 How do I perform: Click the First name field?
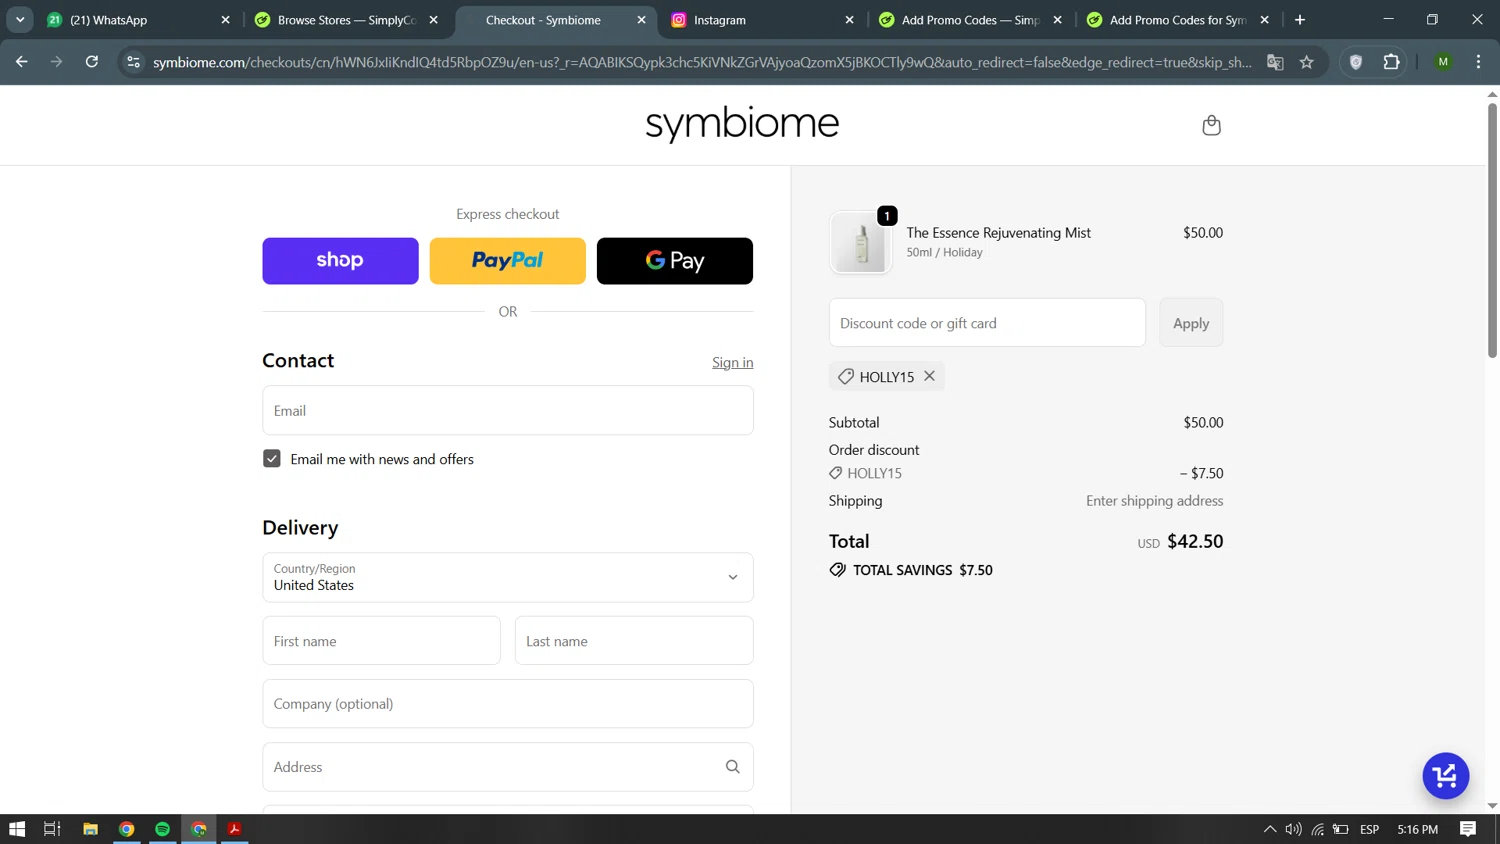(381, 641)
